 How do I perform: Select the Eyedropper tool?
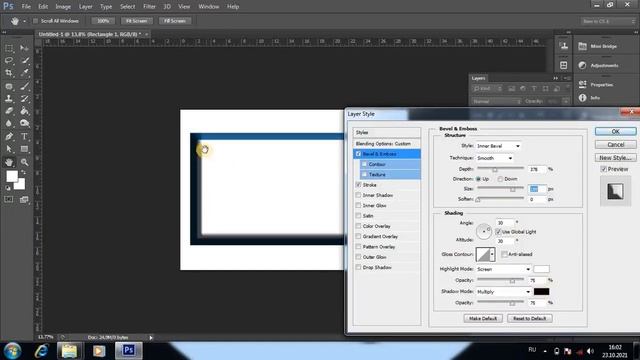[x=24, y=73]
